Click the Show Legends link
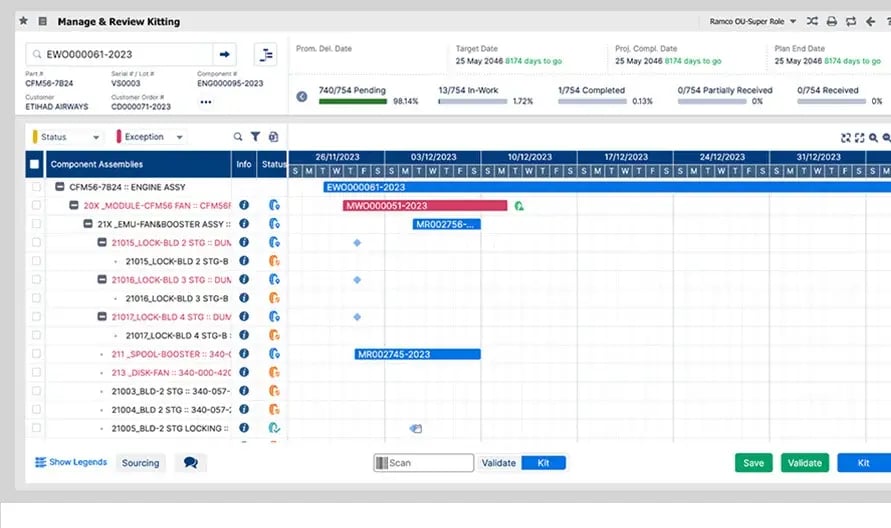891x528 pixels. 71,463
